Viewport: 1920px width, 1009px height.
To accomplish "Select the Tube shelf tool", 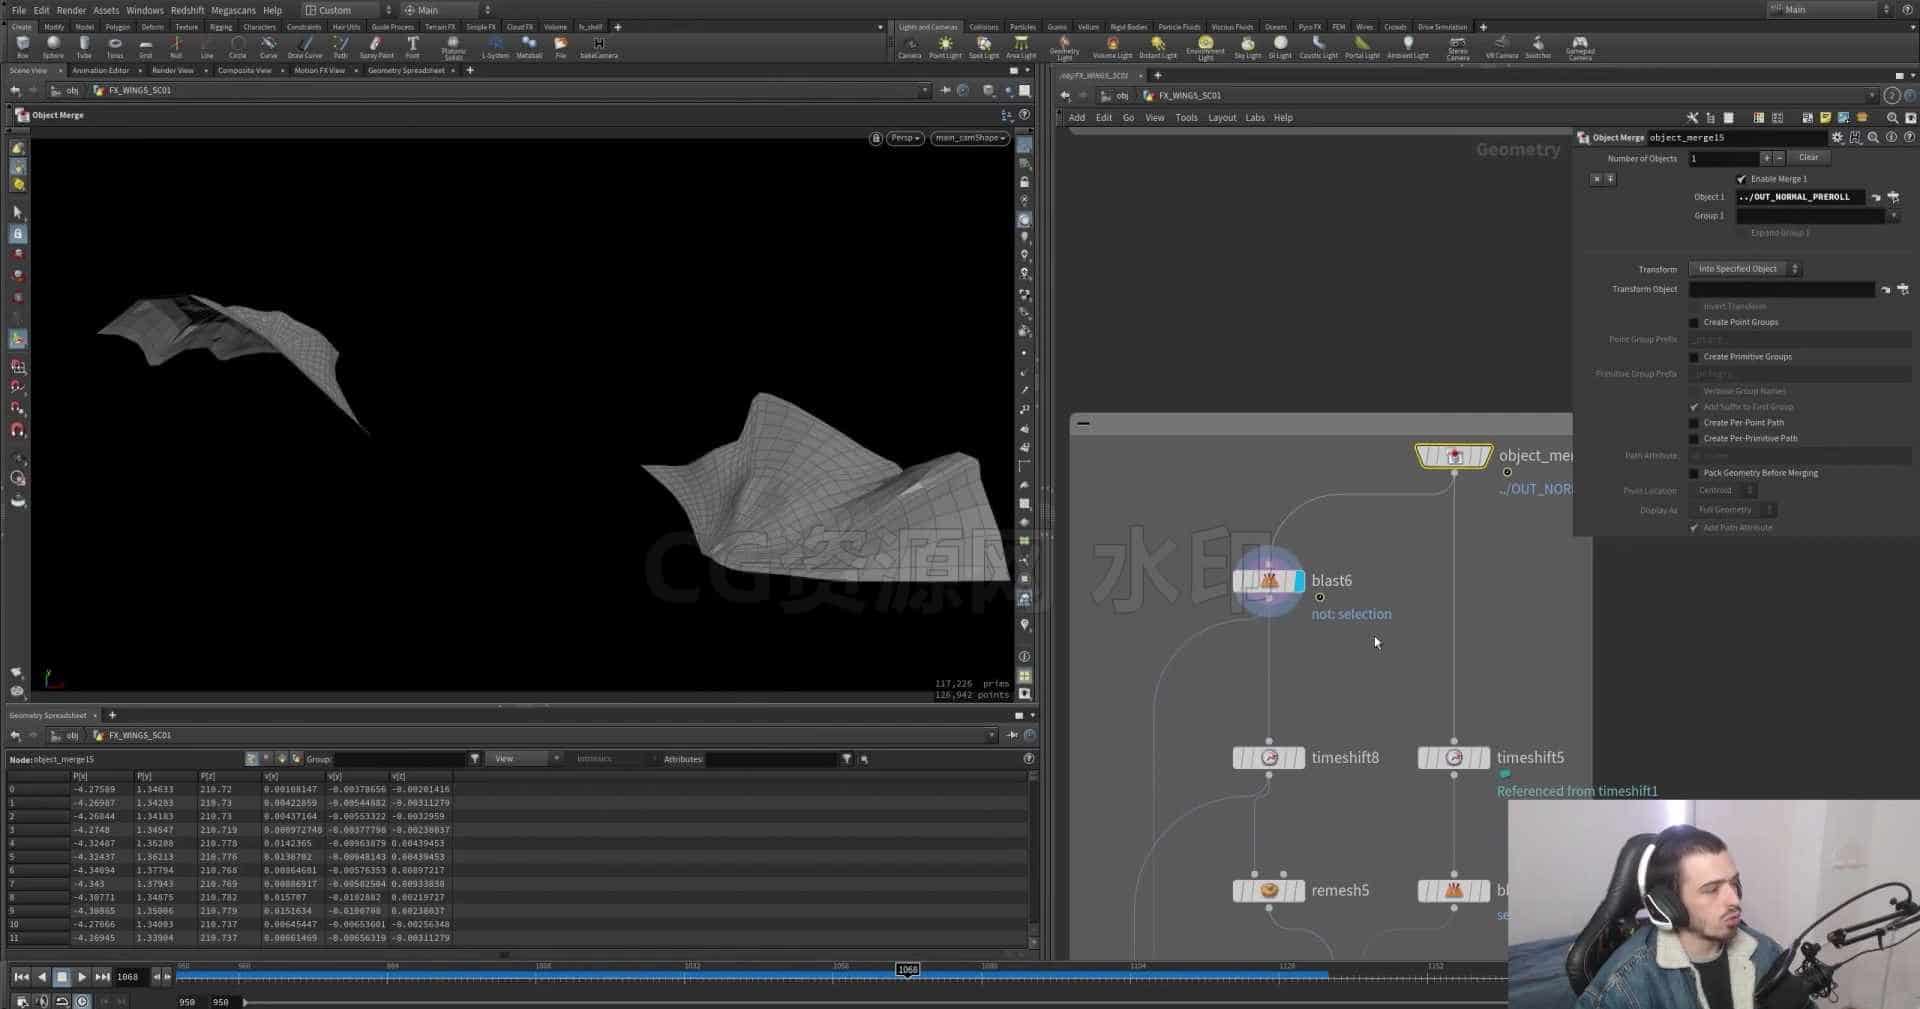I will (84, 47).
